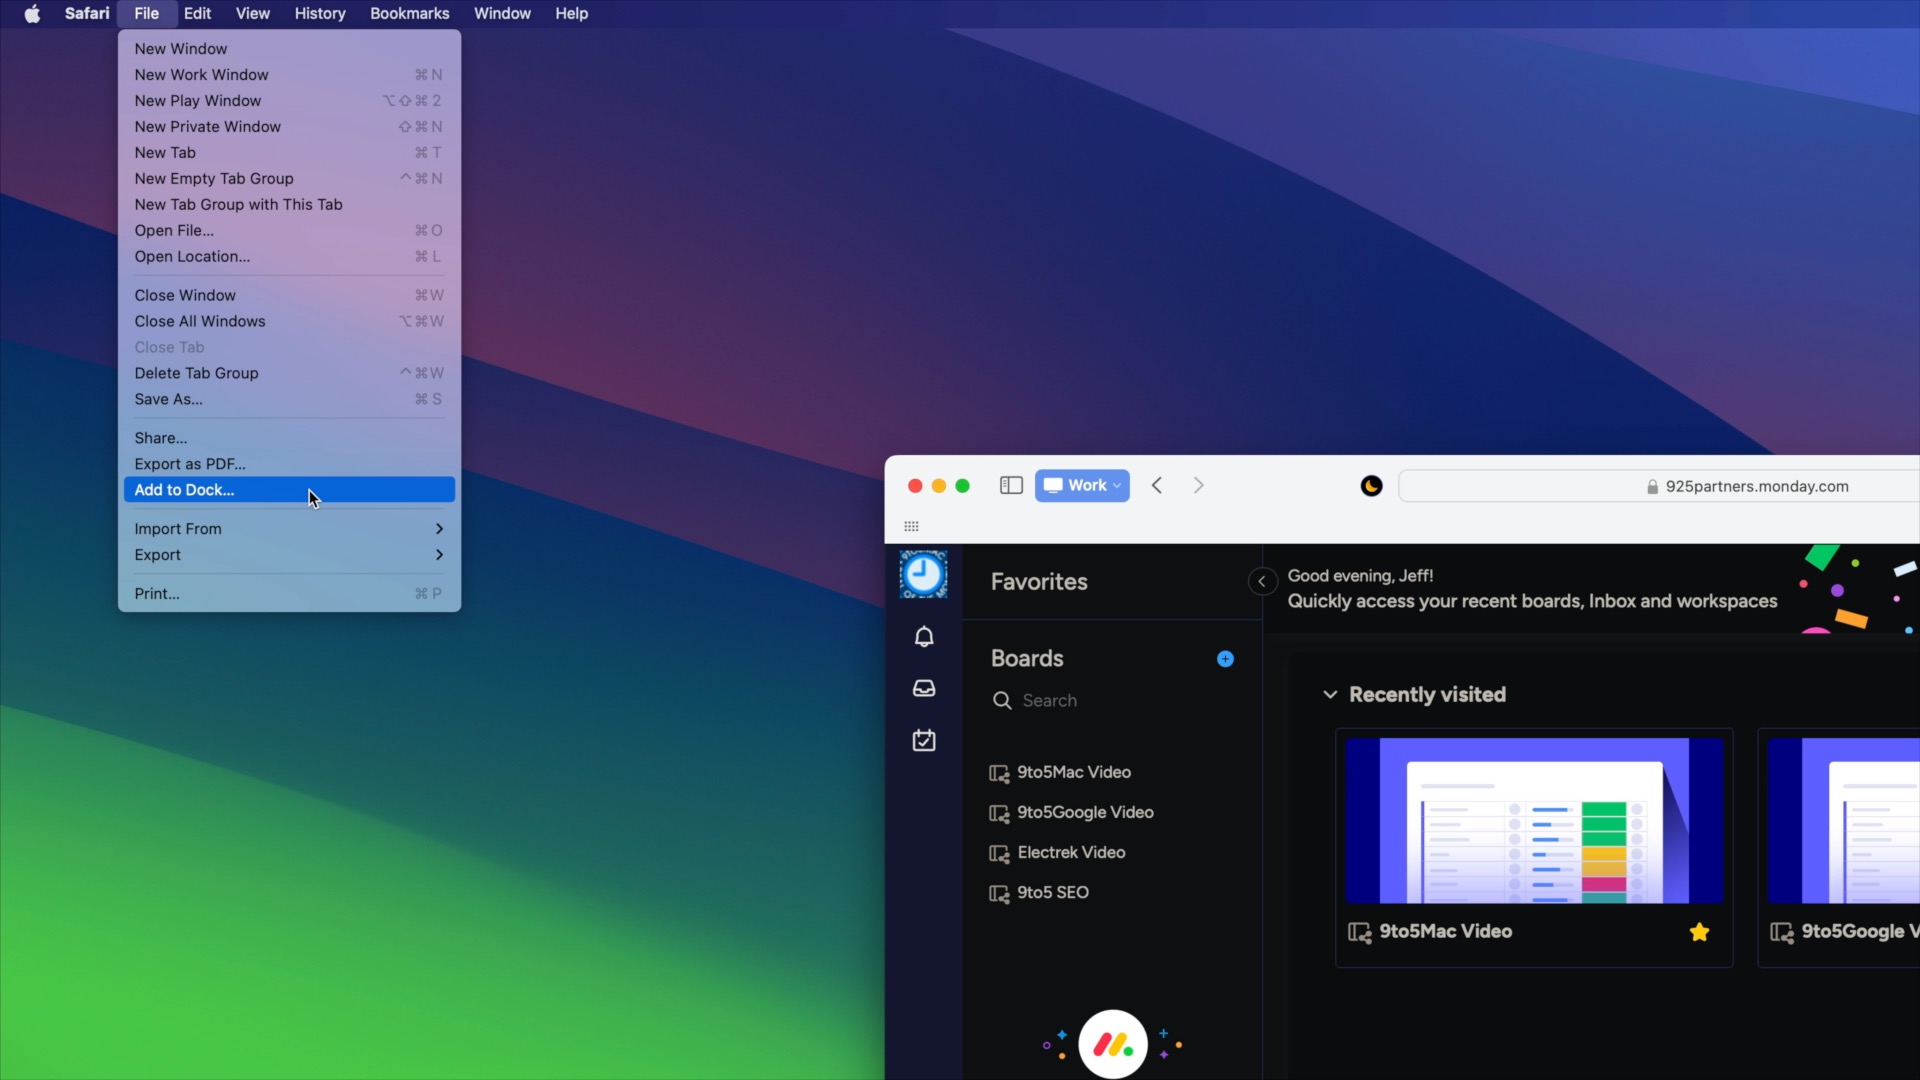
Task: Click the 'Work' tab group dropdown
Action: click(1081, 485)
